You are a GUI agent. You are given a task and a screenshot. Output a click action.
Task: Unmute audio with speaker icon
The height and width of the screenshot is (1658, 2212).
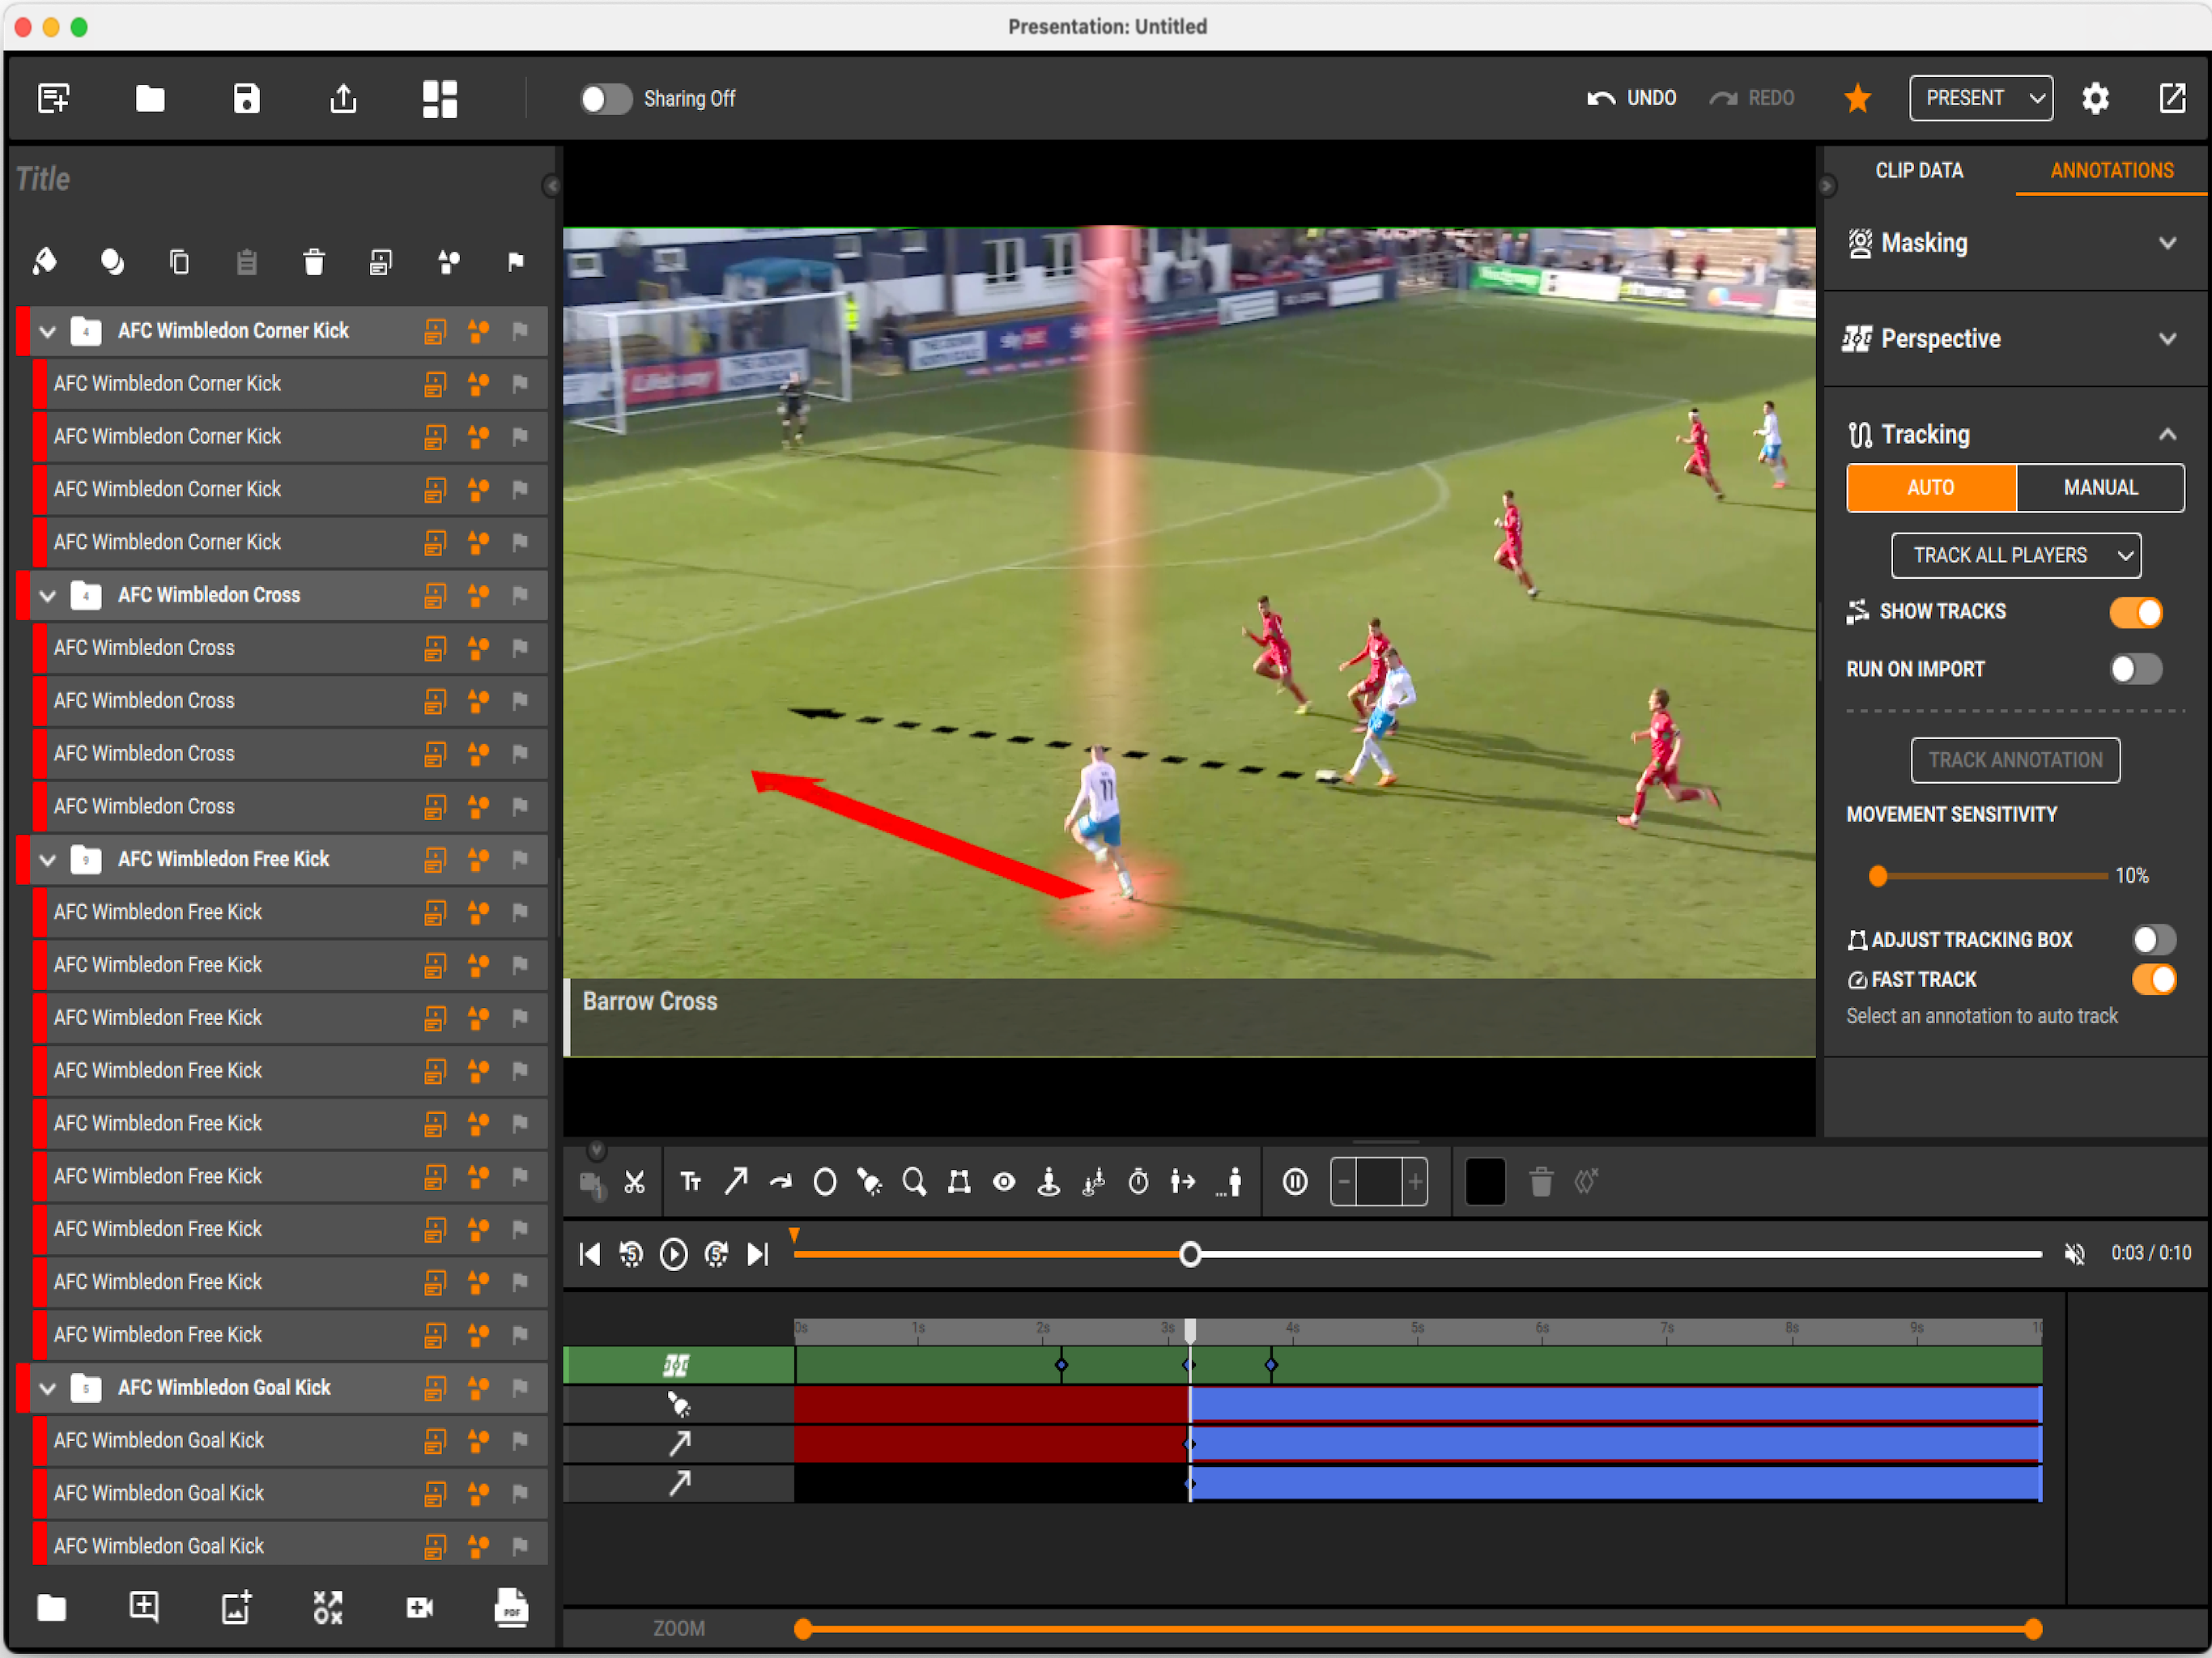2074,1254
